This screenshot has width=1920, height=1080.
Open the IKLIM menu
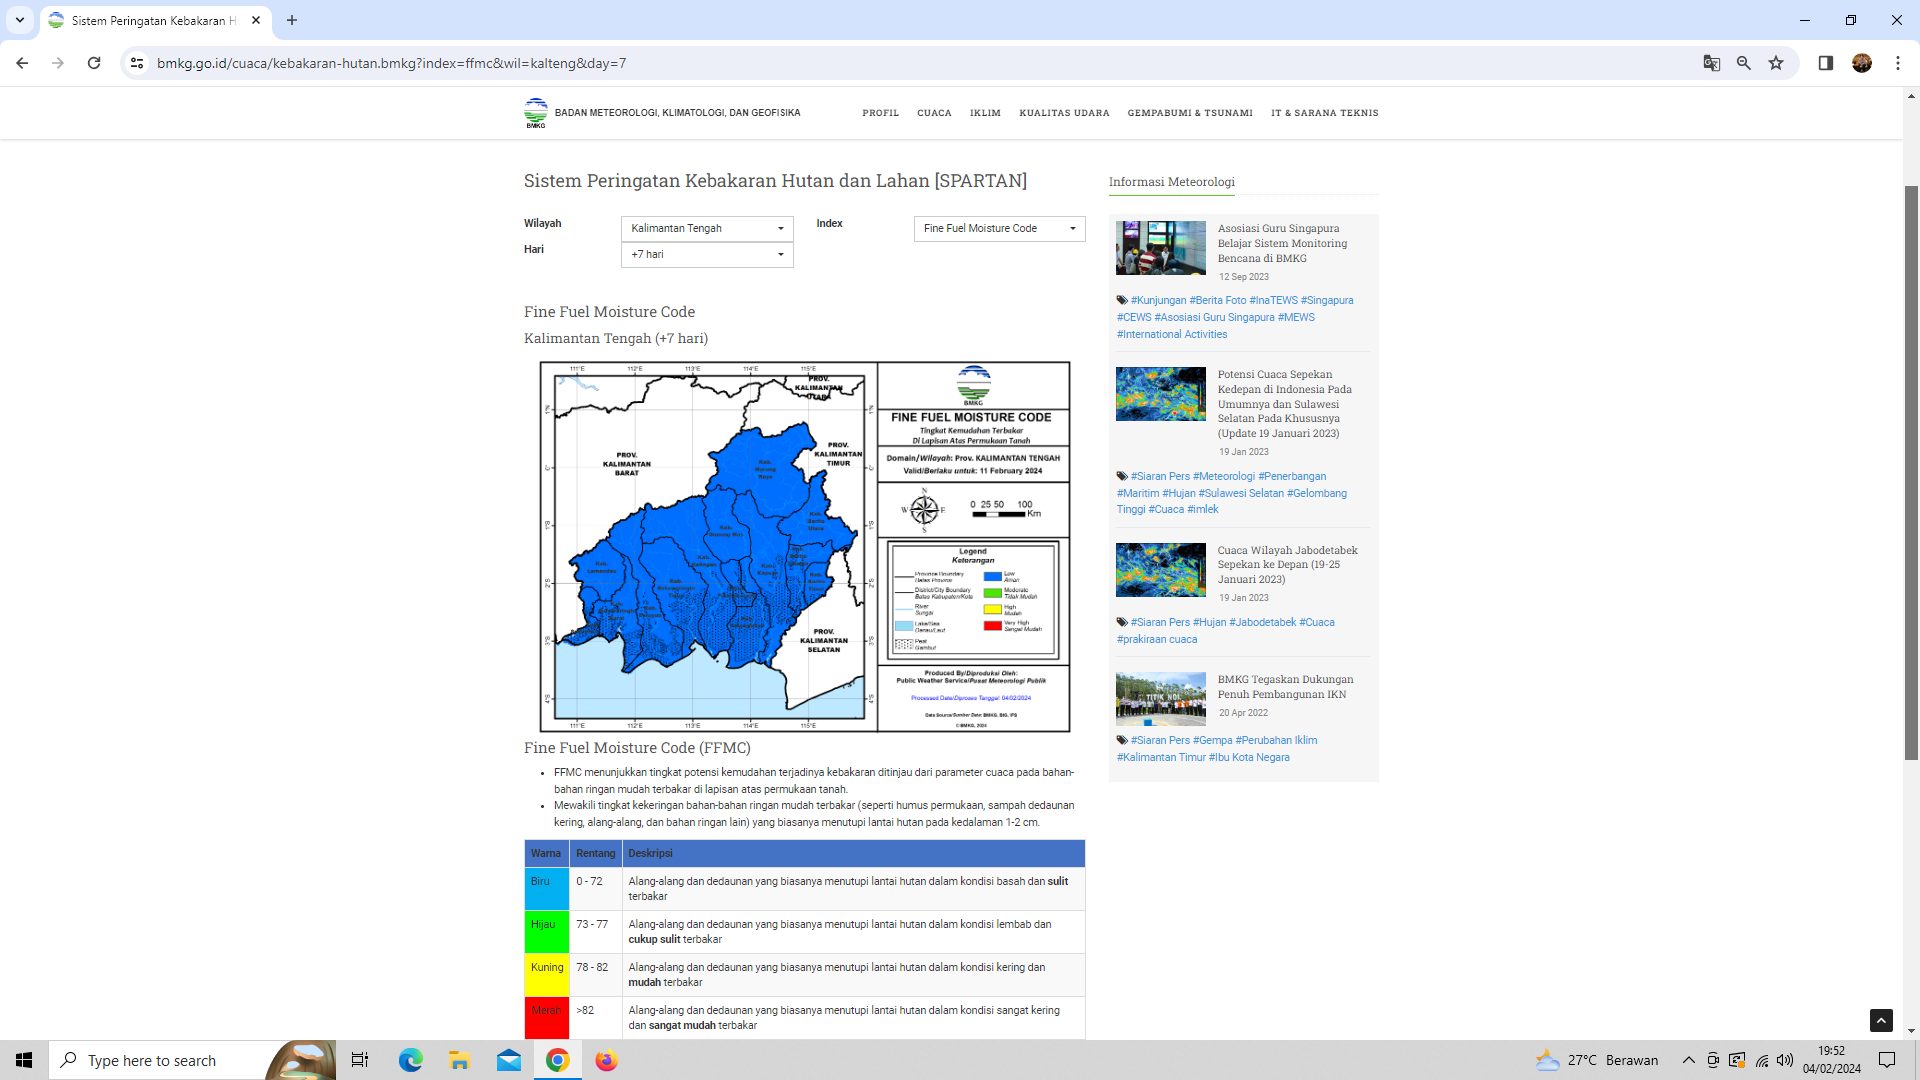pos(985,113)
